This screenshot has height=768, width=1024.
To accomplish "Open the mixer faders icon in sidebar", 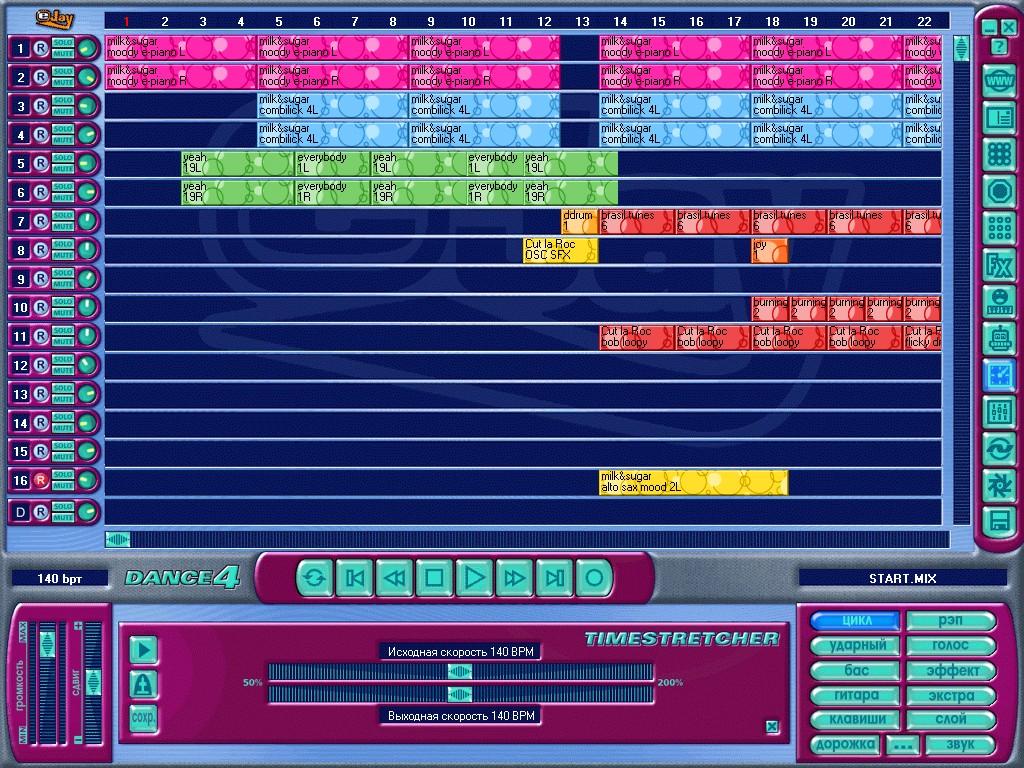I will coord(998,411).
